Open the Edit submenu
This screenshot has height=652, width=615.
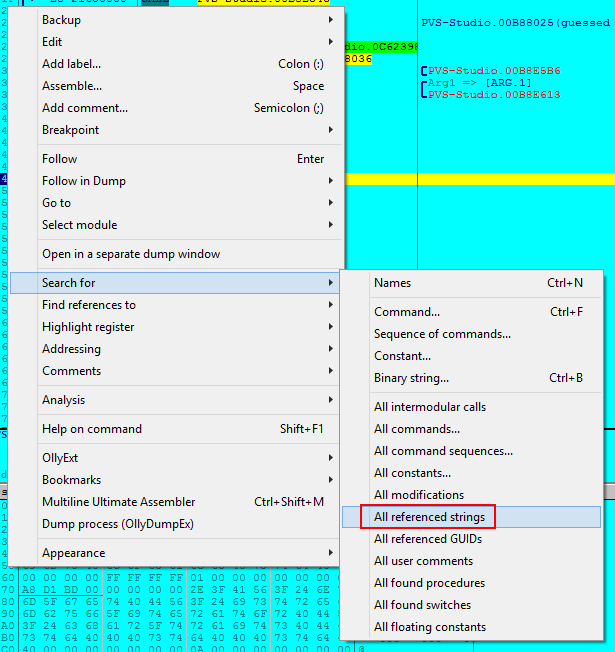pyautogui.click(x=176, y=42)
